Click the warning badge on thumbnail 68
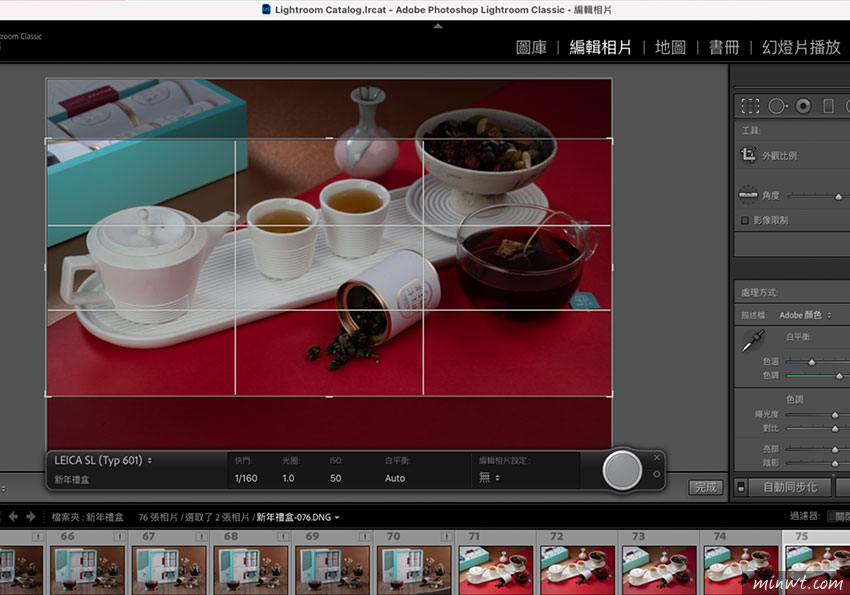Image resolution: width=850 pixels, height=595 pixels. 283,536
